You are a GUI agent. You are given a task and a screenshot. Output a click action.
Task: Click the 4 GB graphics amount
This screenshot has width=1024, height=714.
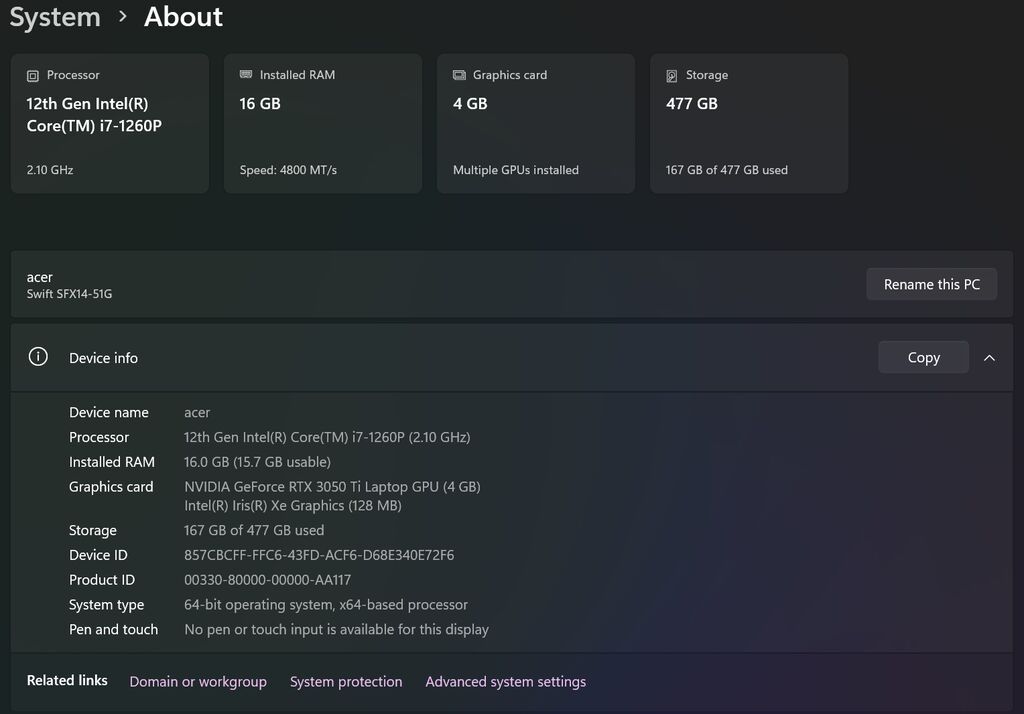point(470,104)
